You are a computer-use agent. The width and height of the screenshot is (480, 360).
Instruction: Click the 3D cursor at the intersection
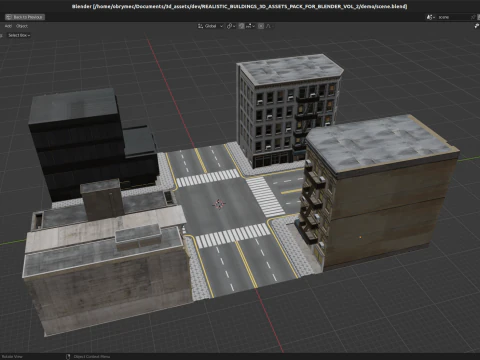click(219, 204)
